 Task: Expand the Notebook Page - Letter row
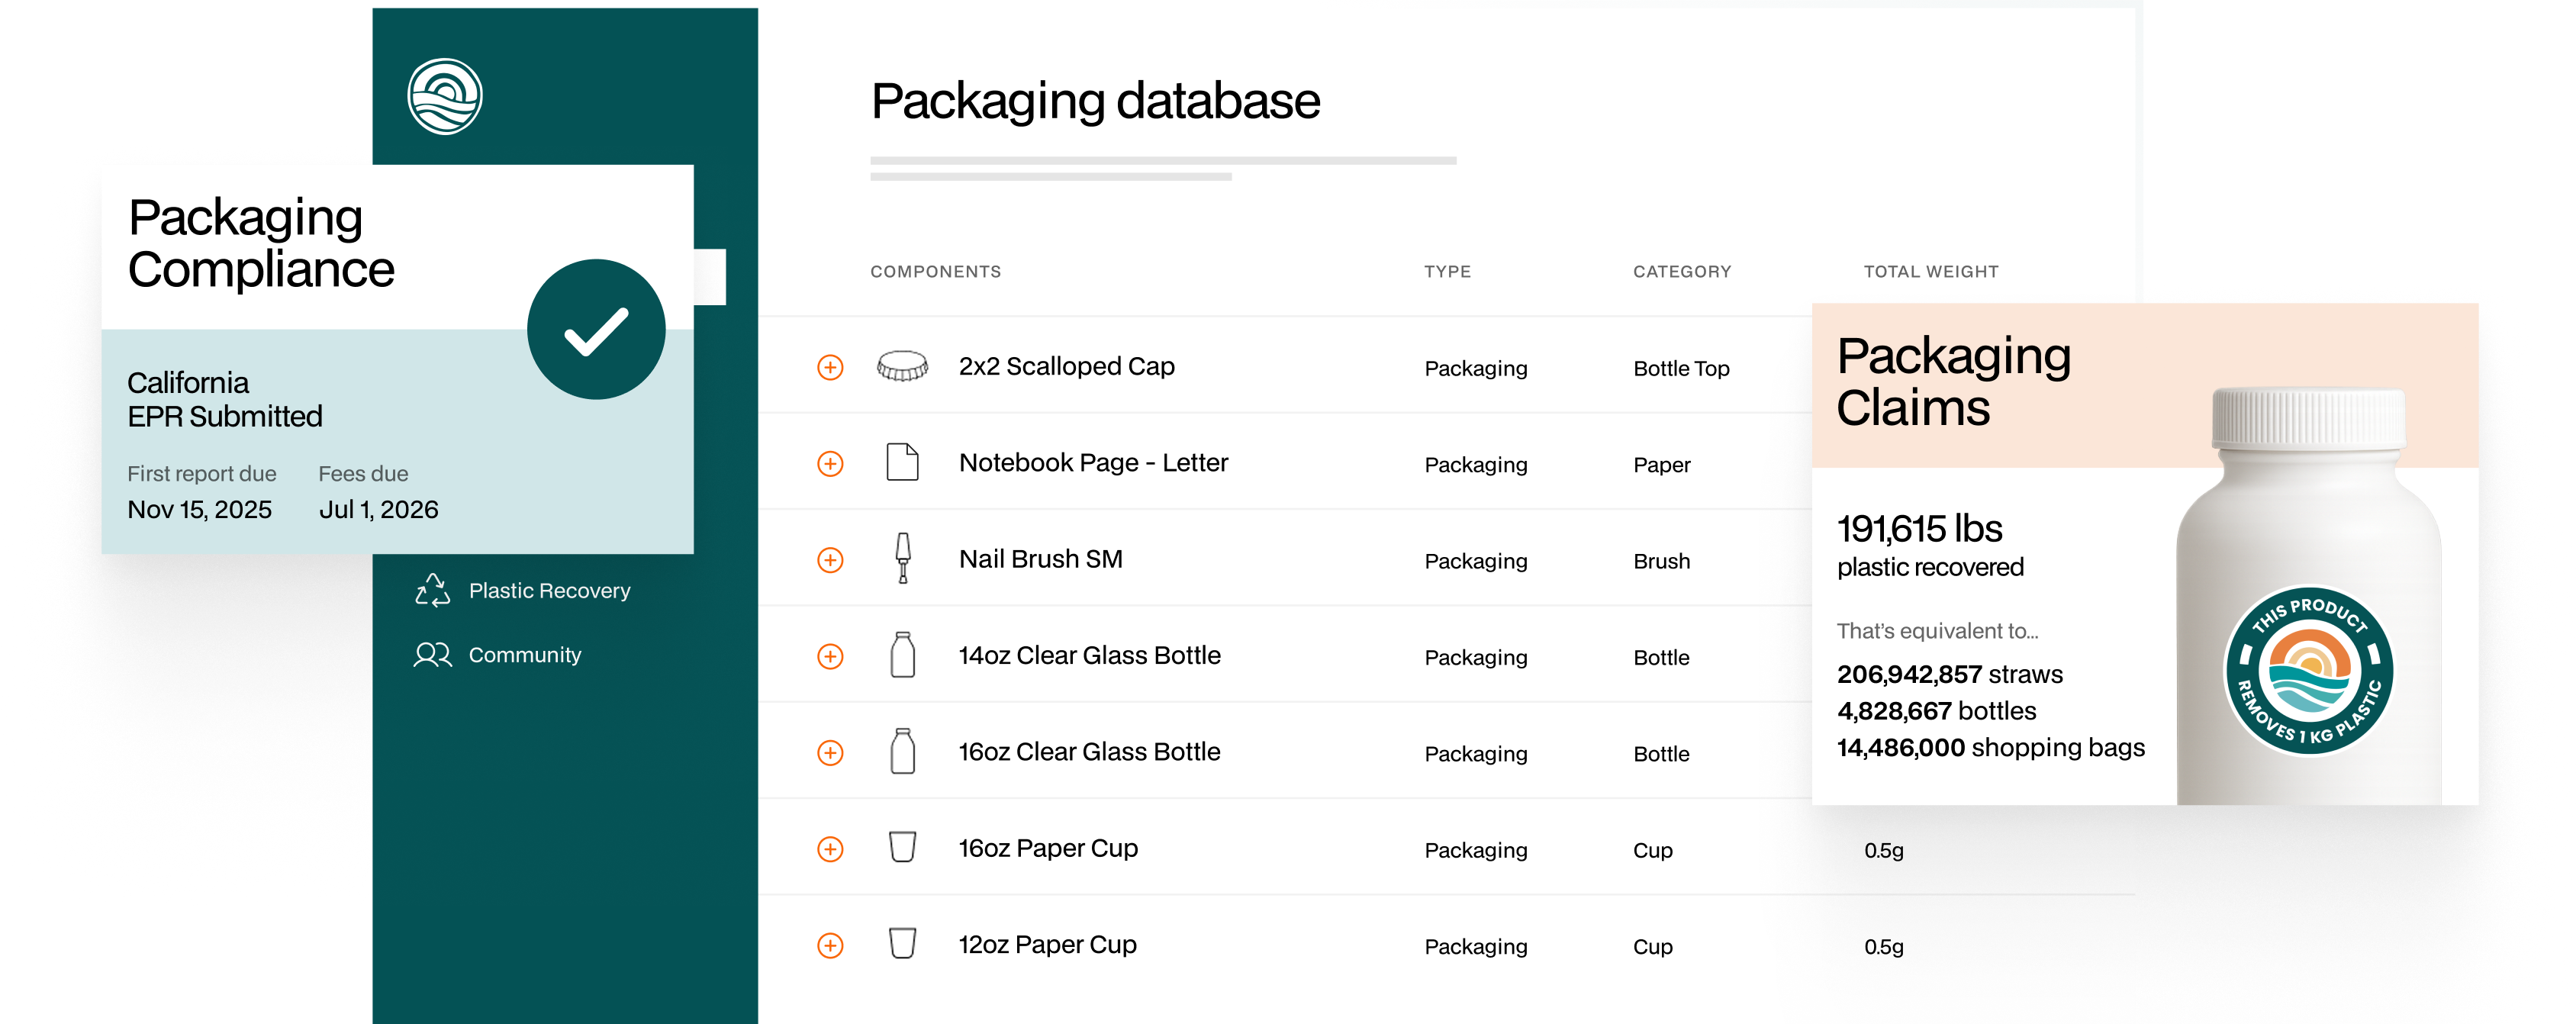(830, 463)
